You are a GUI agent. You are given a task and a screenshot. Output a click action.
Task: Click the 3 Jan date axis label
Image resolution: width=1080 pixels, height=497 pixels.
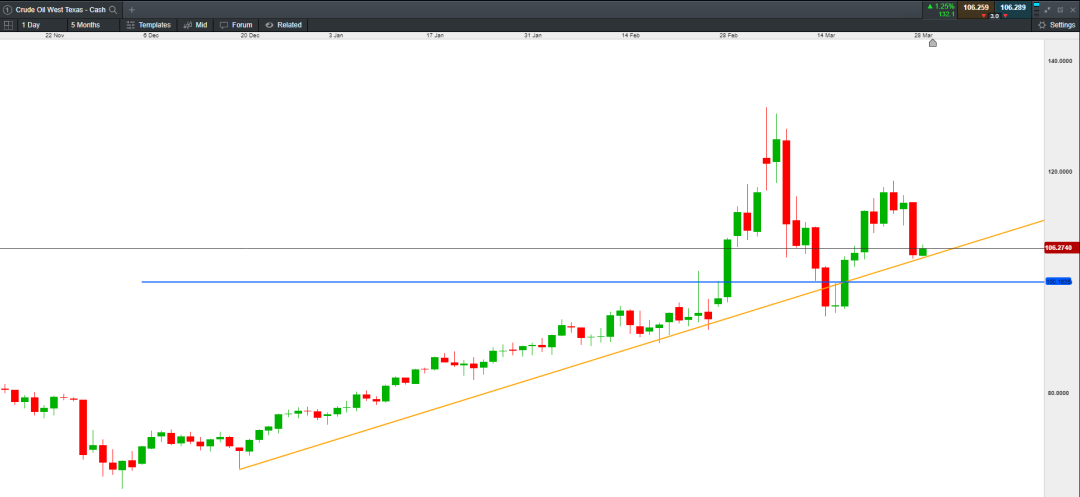tap(336, 35)
